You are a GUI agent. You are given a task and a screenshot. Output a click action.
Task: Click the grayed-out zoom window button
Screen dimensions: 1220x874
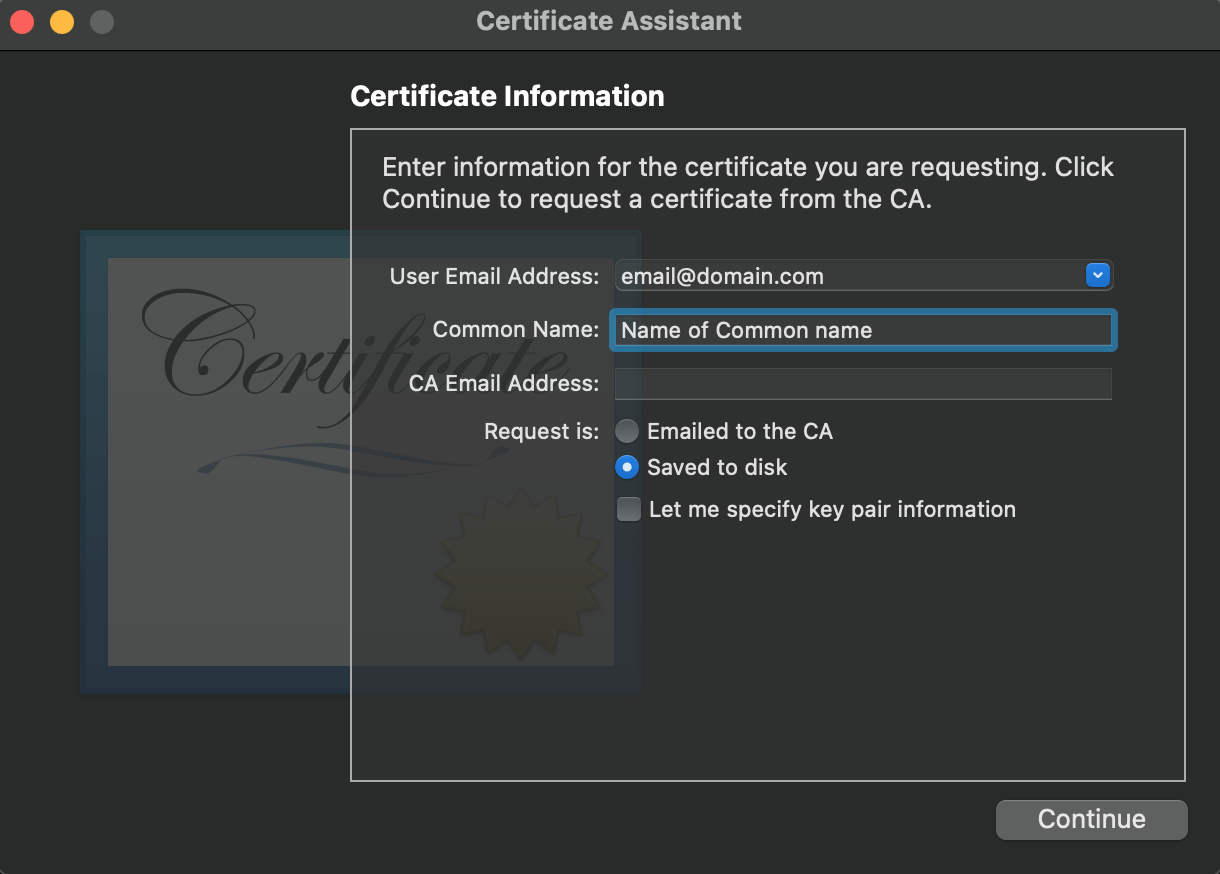pyautogui.click(x=102, y=22)
